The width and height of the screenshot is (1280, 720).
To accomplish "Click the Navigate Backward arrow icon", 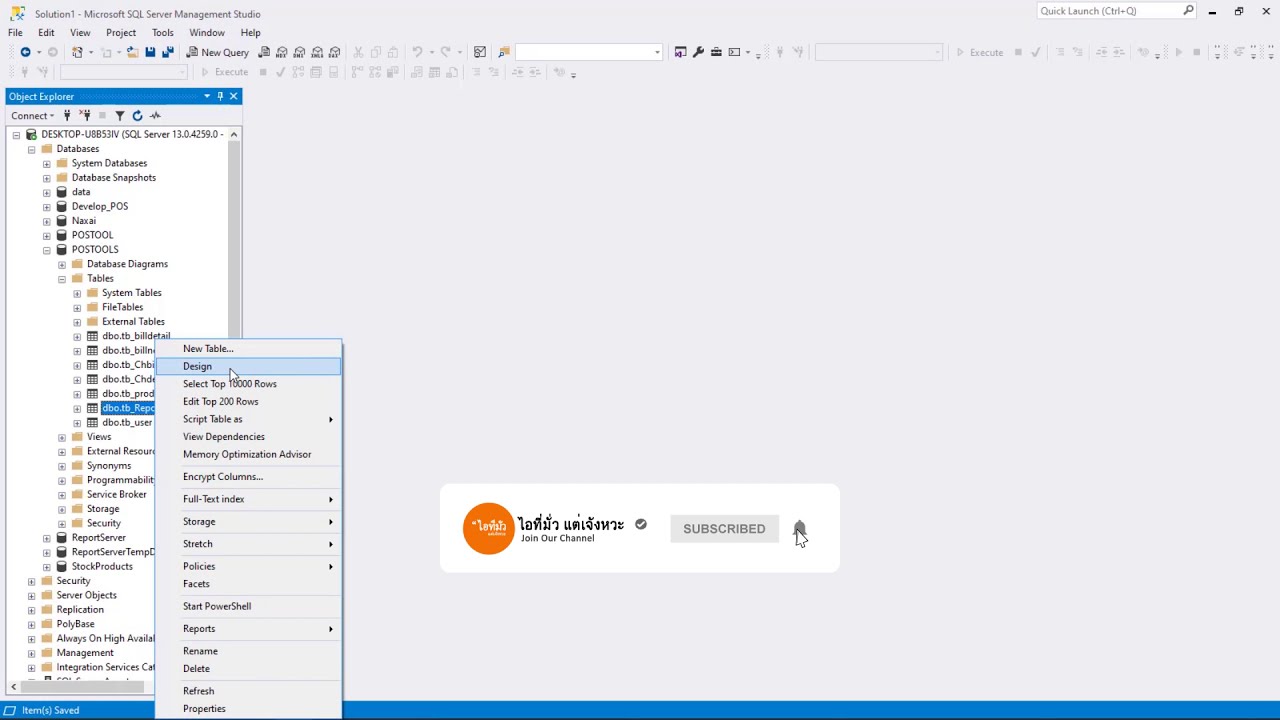I will pos(25,52).
